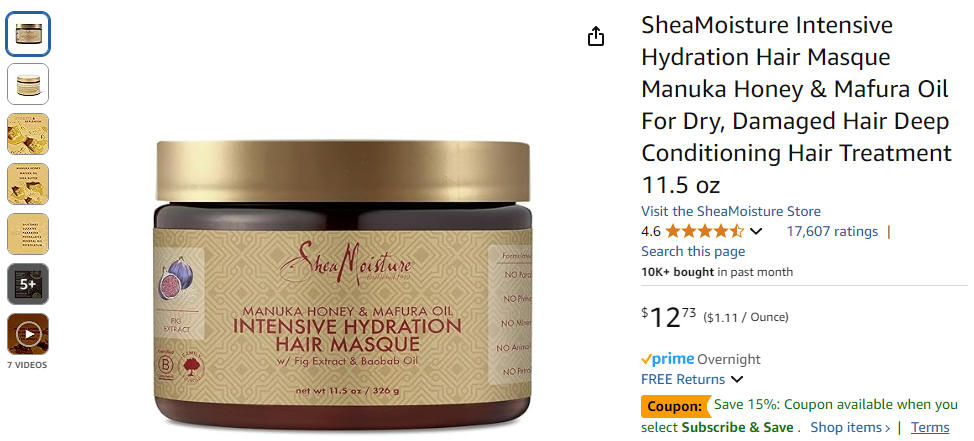Open the fourth Manuka Honey info thumbnail
This screenshot has width=974, height=441.
[x=28, y=184]
